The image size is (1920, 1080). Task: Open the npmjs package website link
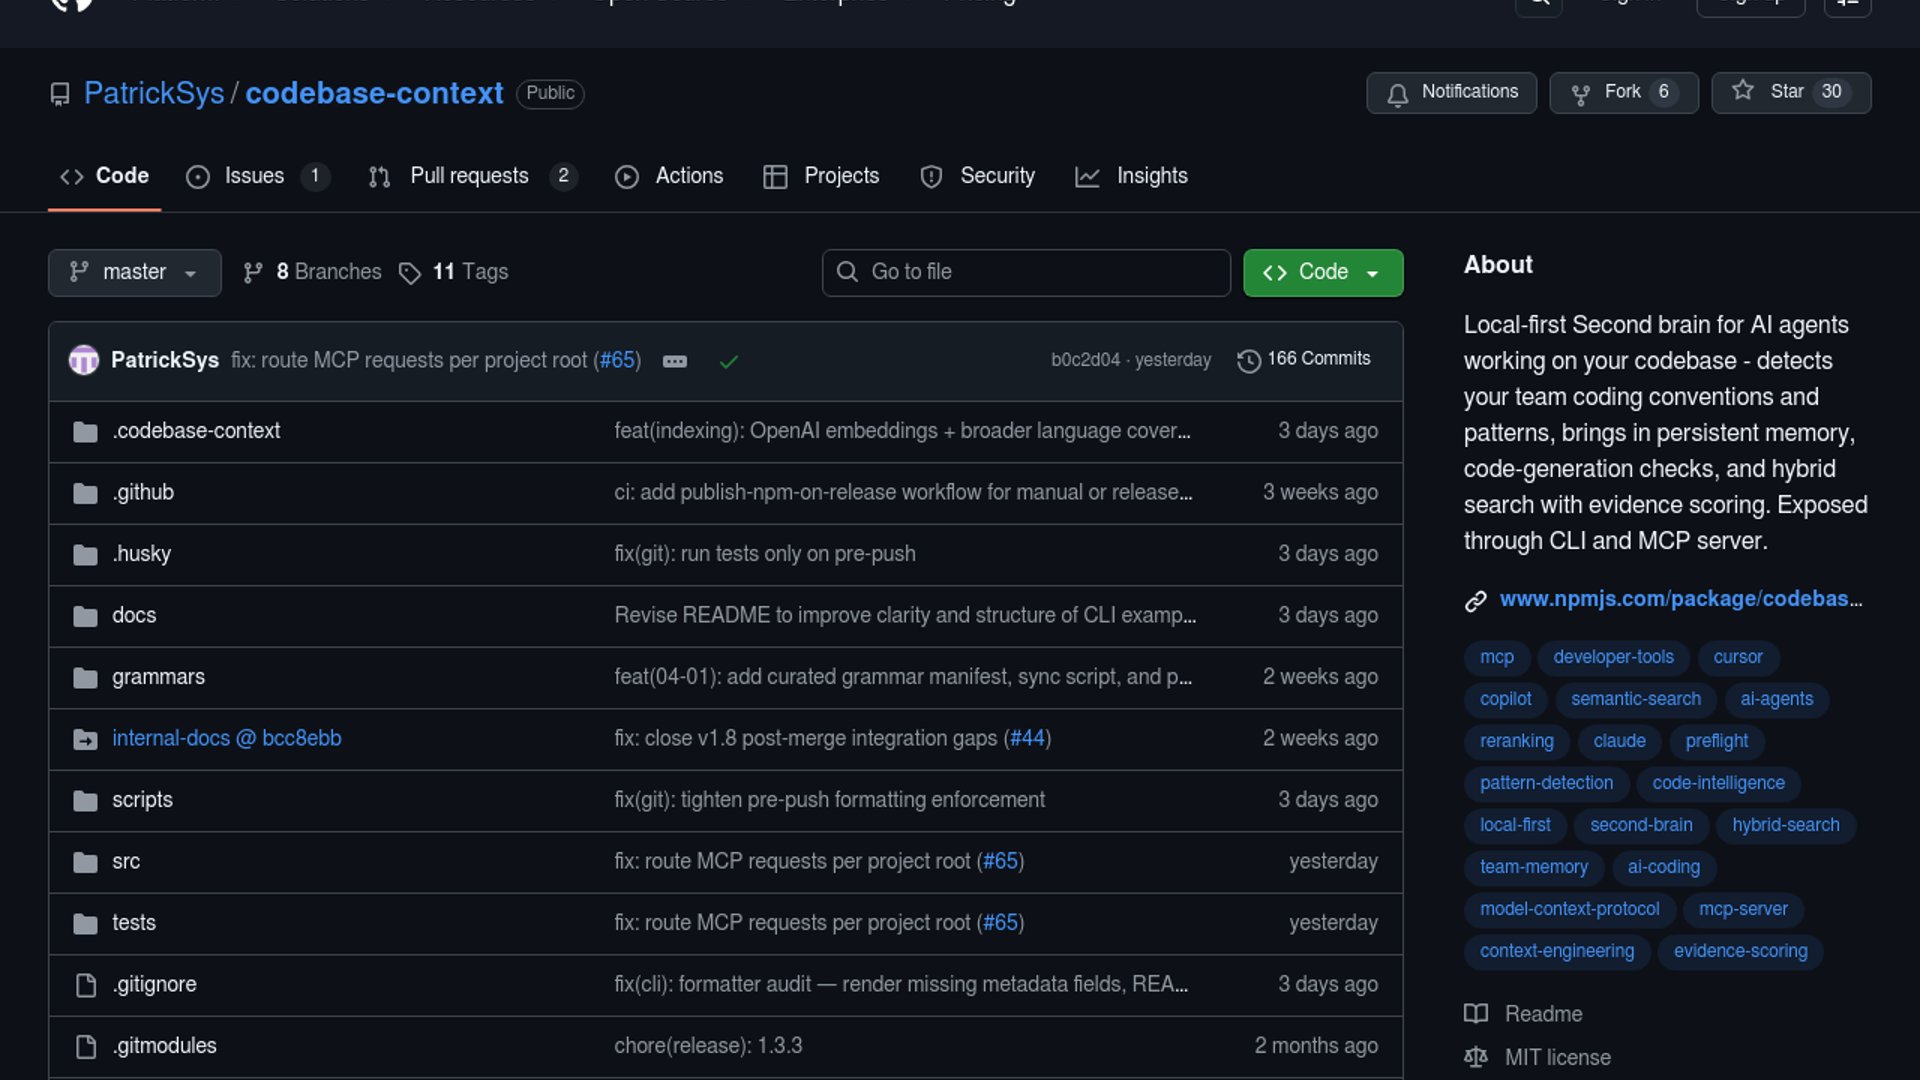click(x=1680, y=599)
